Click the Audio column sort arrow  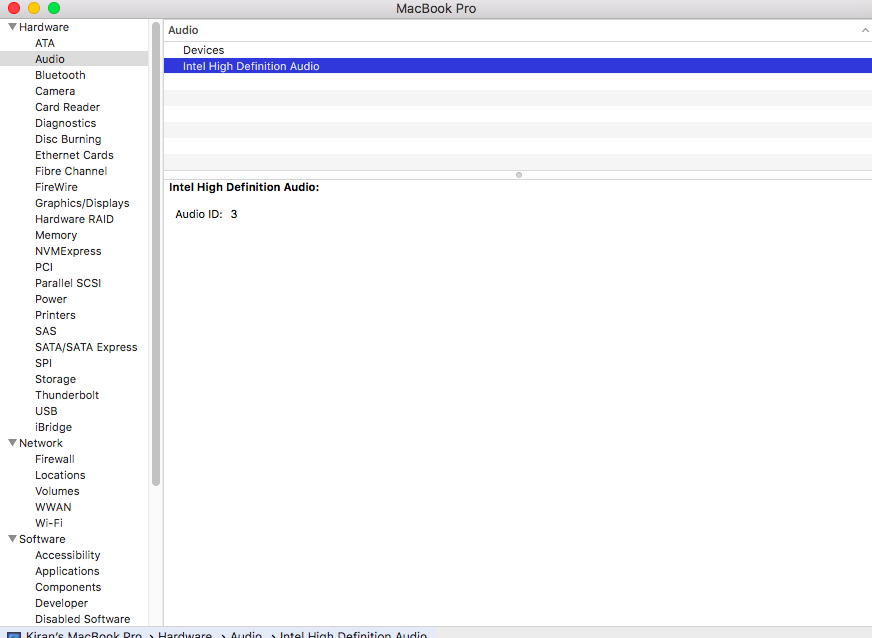click(864, 30)
